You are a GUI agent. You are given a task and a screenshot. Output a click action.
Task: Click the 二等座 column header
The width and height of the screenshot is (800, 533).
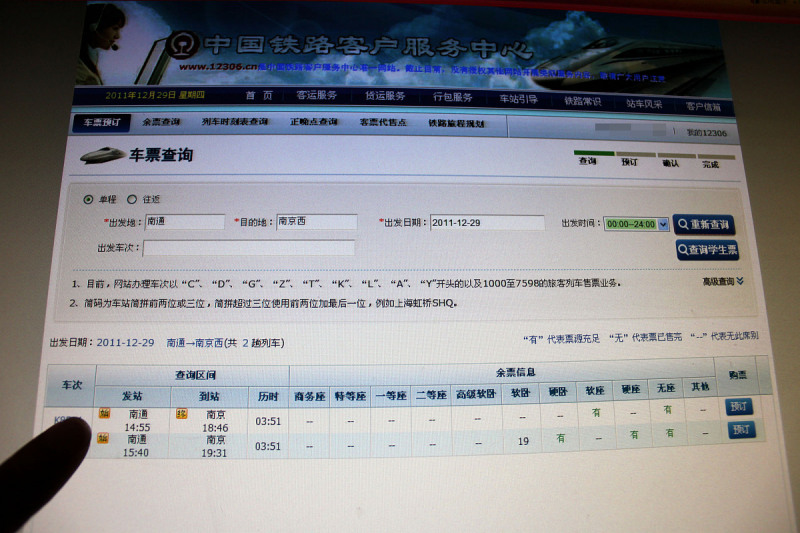tap(431, 394)
